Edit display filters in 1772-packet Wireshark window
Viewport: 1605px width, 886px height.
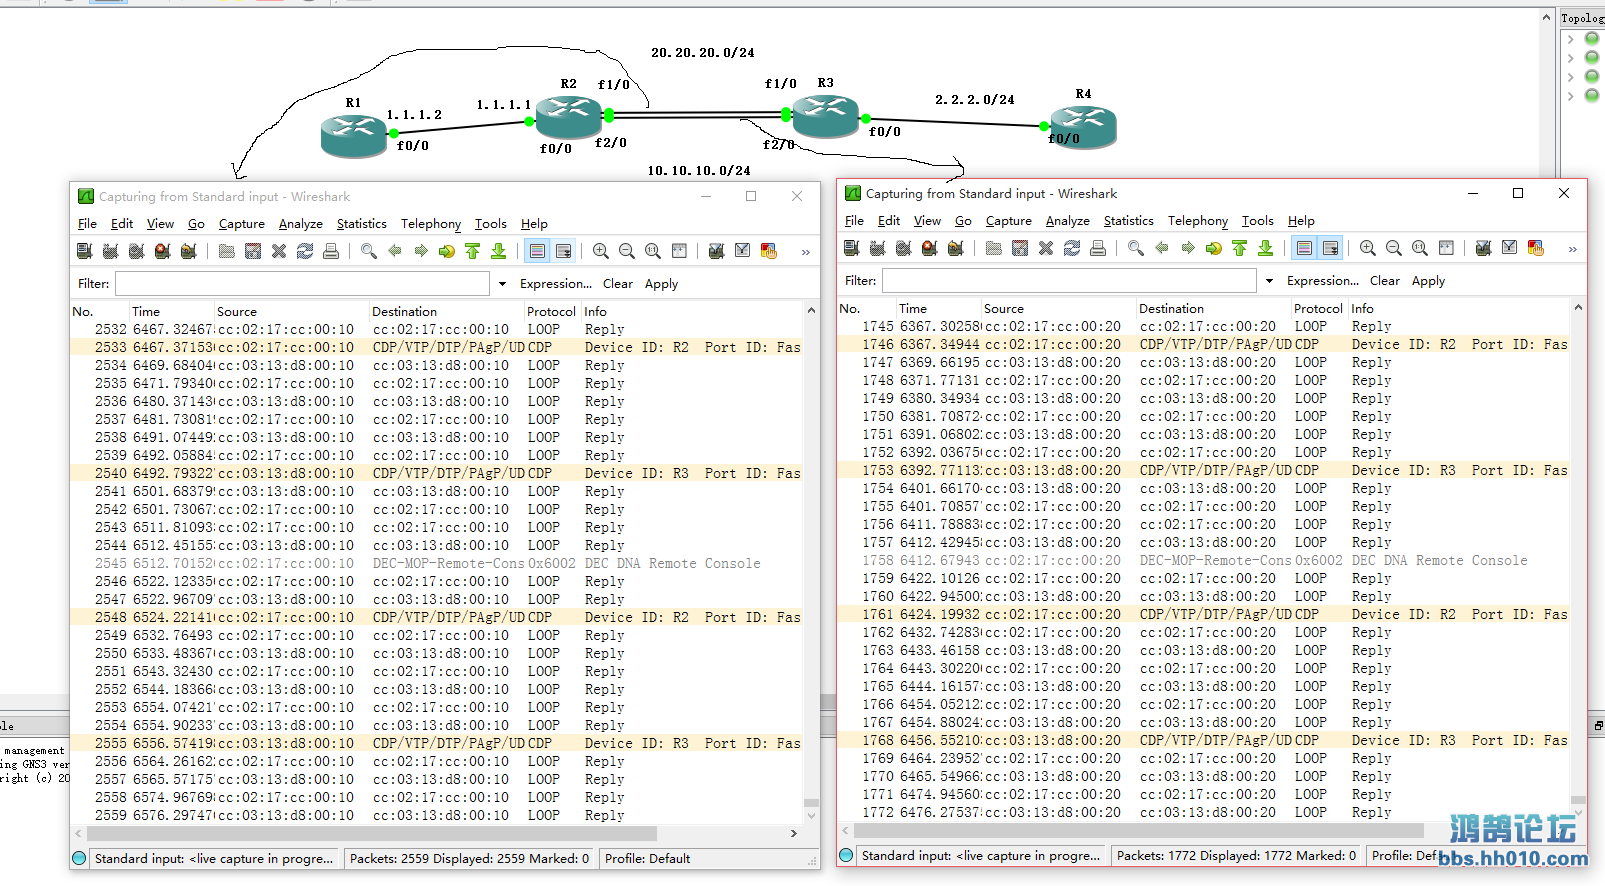[x=1510, y=248]
